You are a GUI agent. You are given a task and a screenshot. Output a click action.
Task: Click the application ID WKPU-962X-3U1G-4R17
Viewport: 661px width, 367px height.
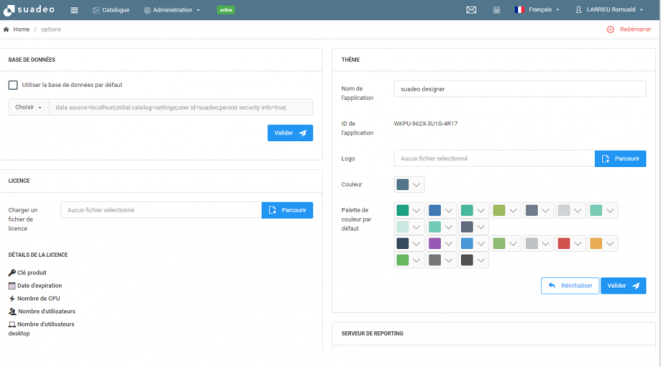[425, 124]
